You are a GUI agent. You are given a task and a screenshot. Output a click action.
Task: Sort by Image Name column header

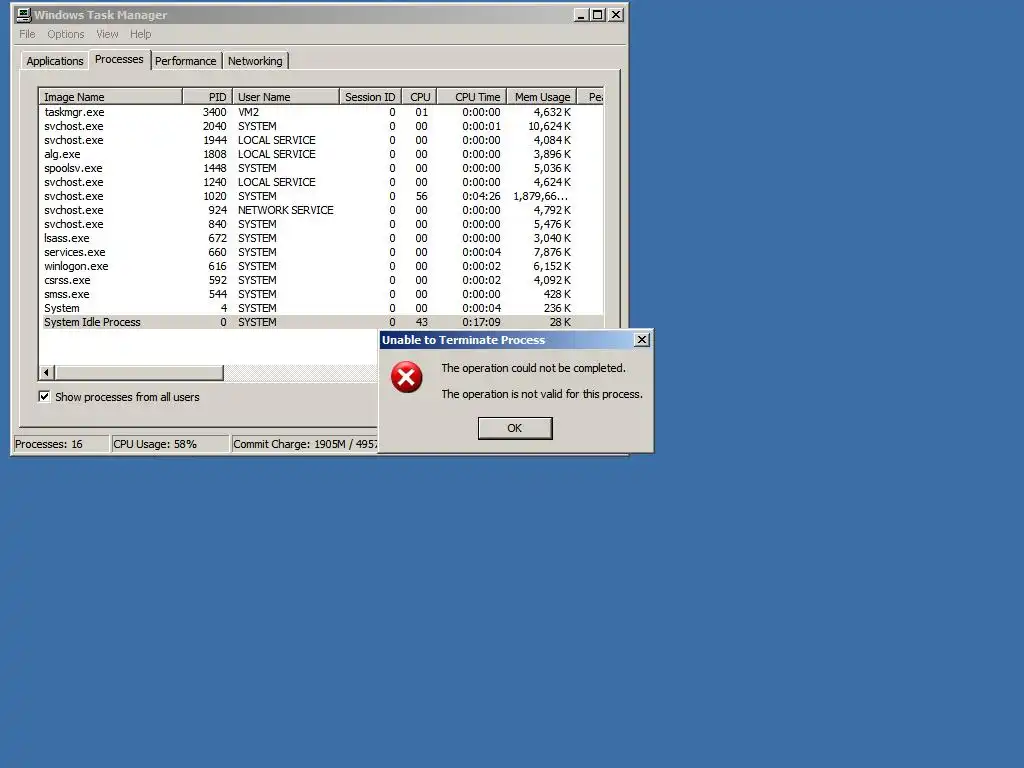110,97
